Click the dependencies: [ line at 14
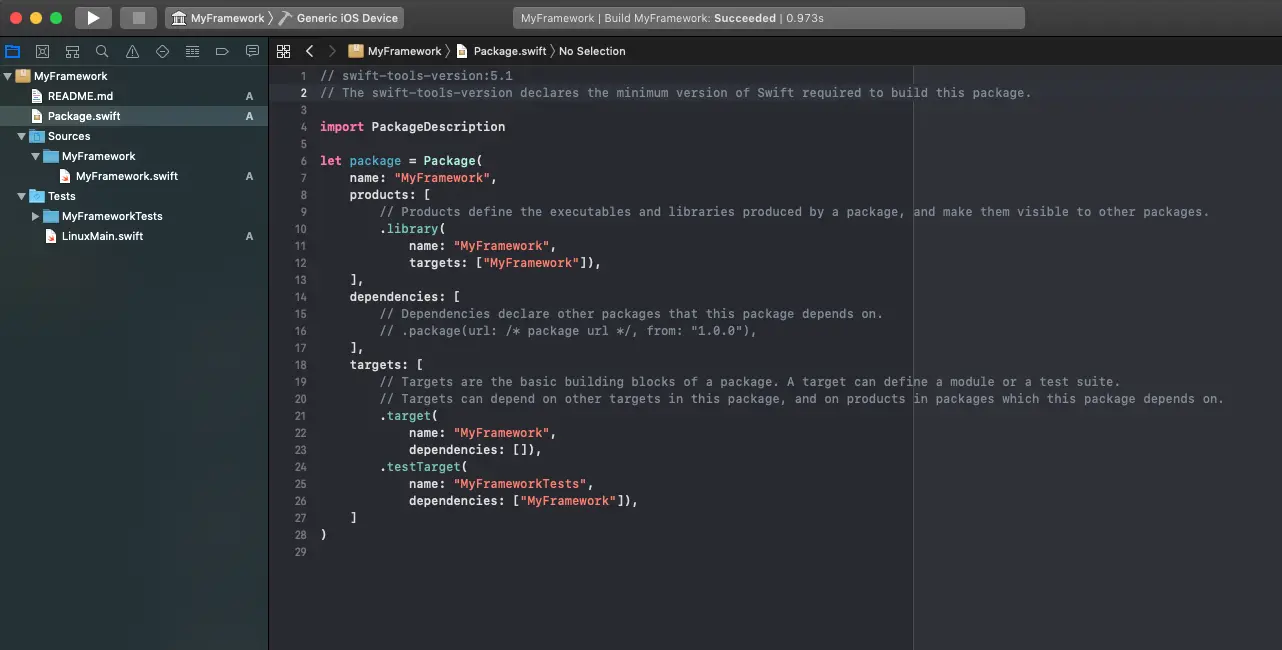The width and height of the screenshot is (1282, 650). (x=405, y=297)
